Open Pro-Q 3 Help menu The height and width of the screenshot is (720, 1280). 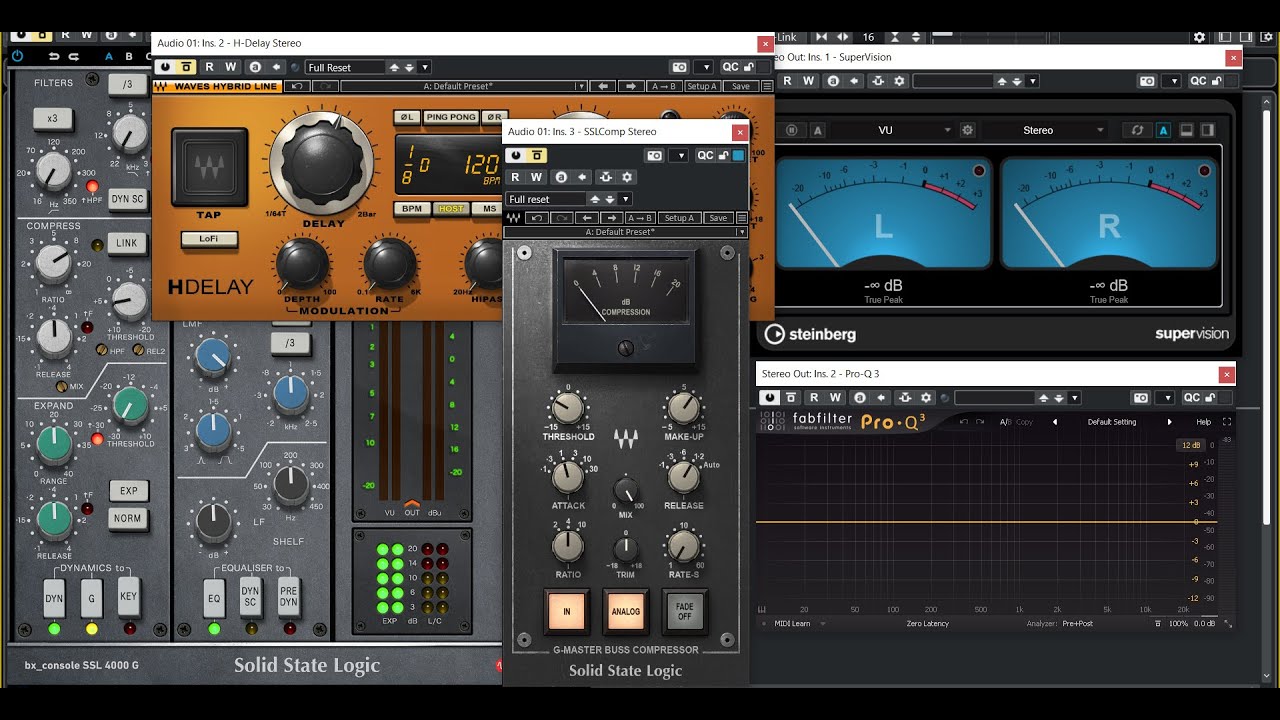(1203, 422)
